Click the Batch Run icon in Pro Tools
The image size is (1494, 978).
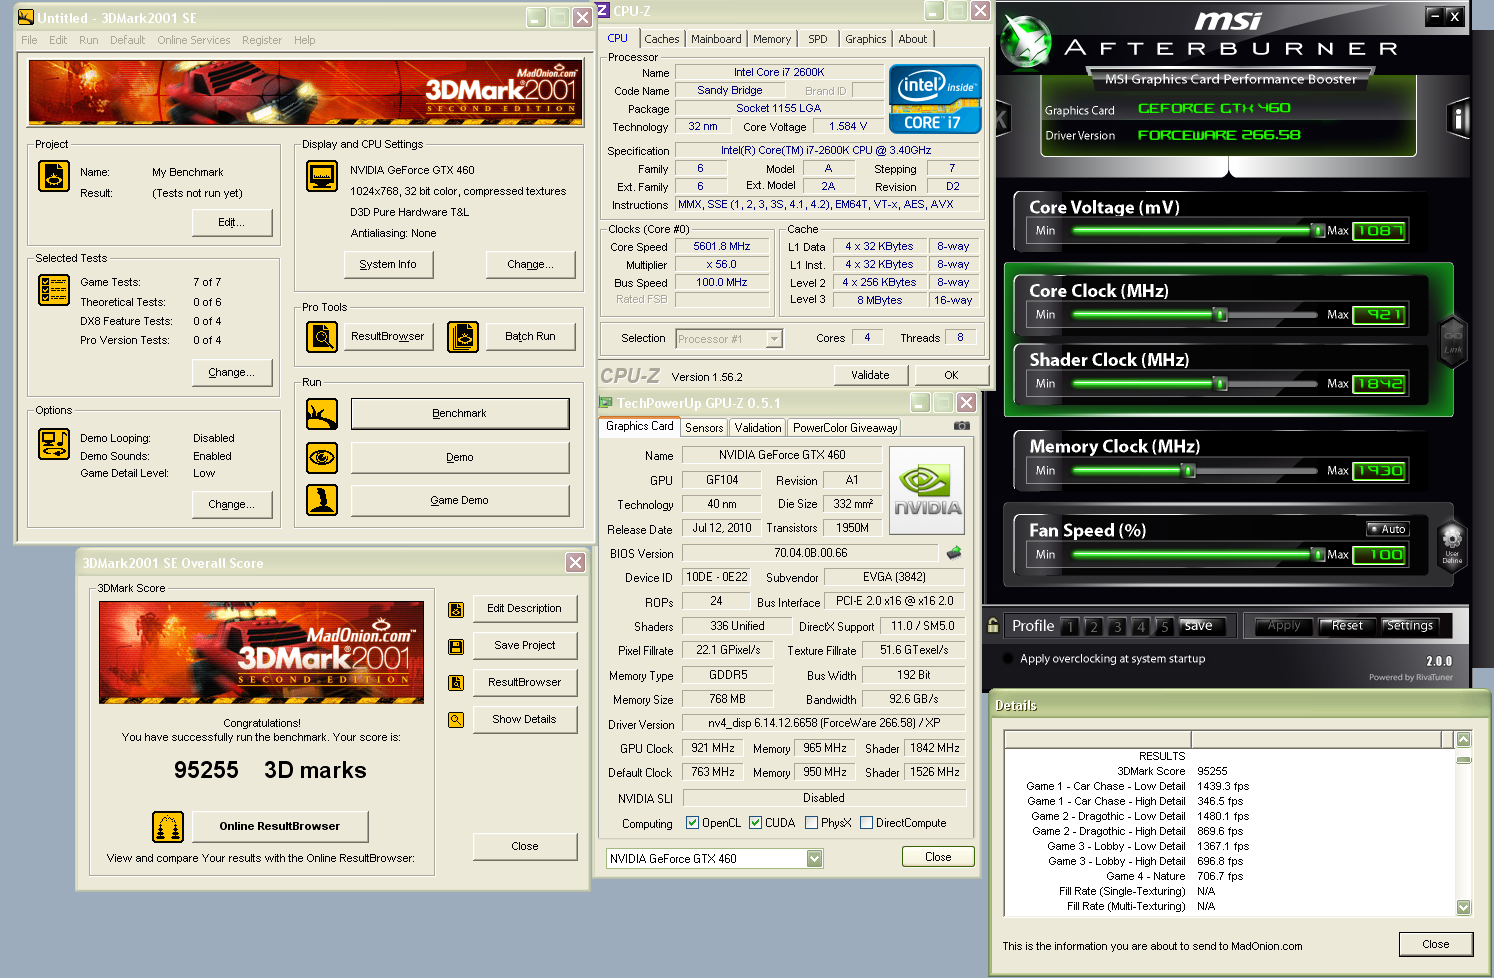pyautogui.click(x=463, y=337)
